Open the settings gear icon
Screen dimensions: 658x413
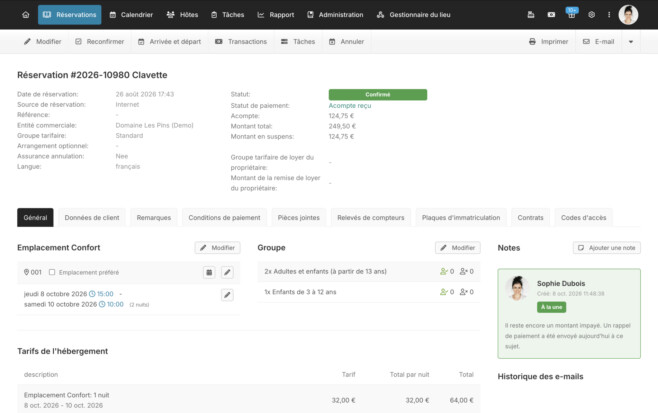point(591,15)
